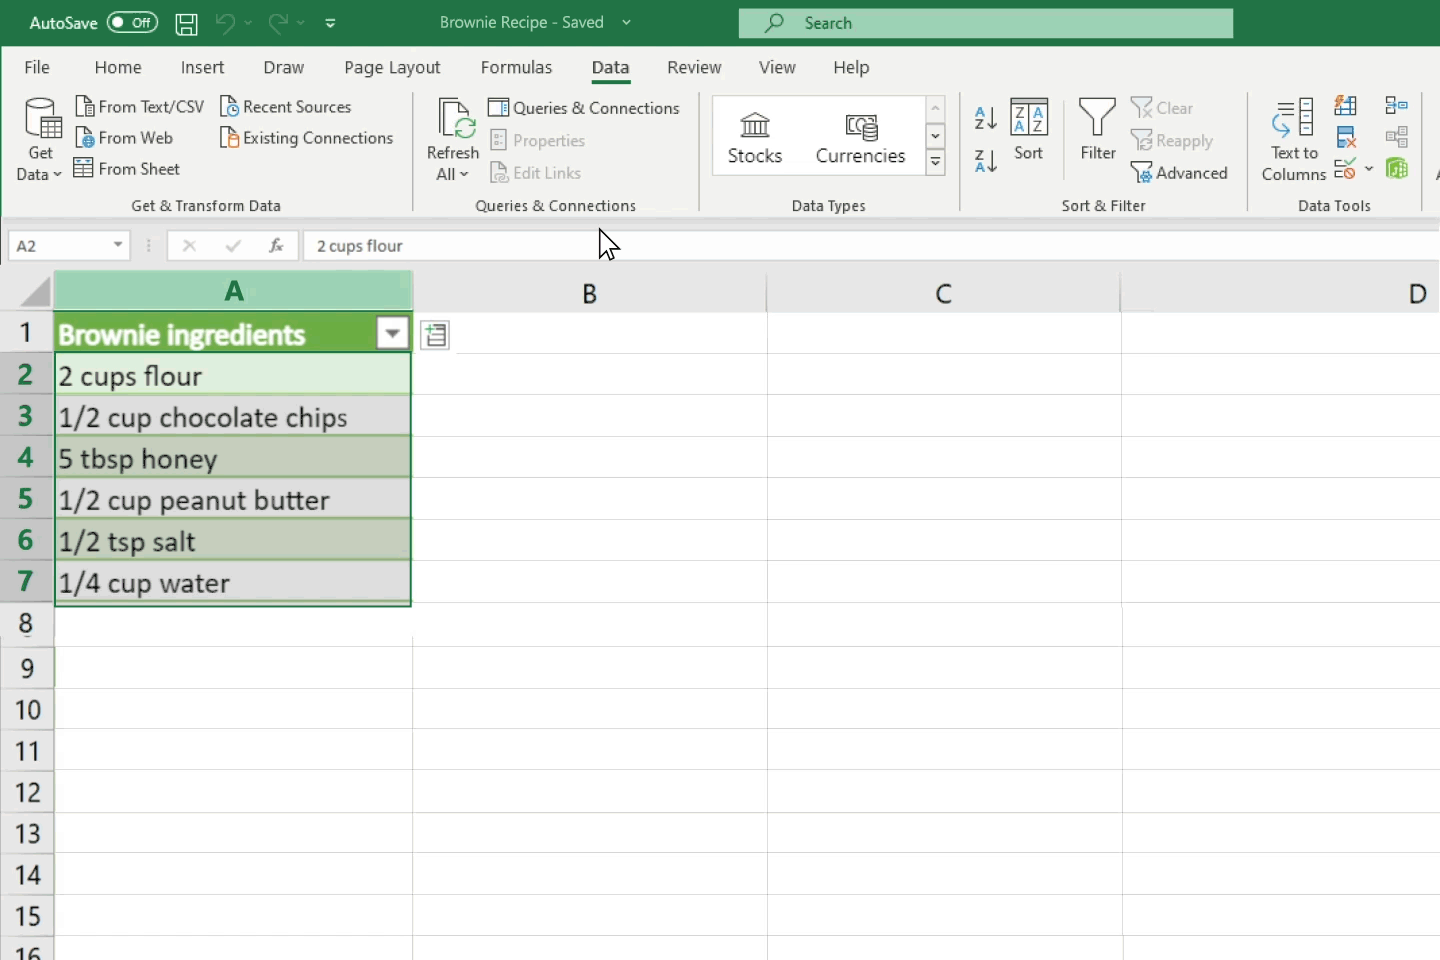
Task: Open the Page Layout tab
Action: 392,67
